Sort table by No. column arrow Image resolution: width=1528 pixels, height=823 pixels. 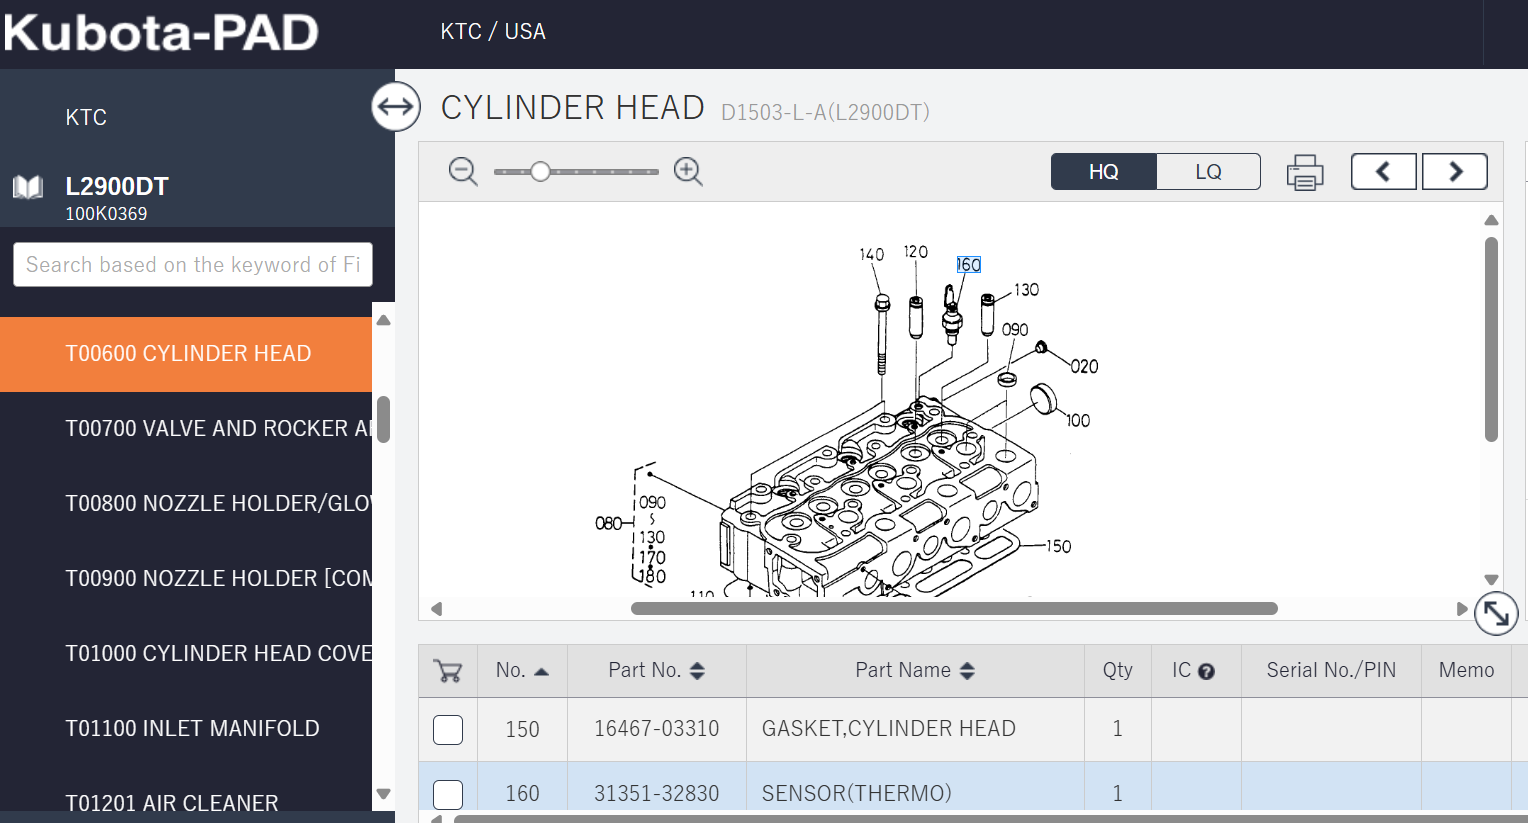click(541, 672)
